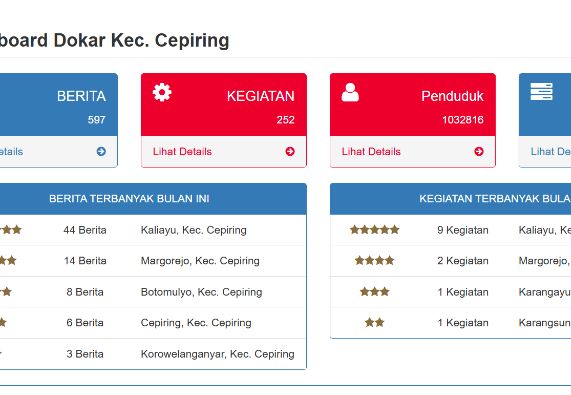Click the red arrow icon under KEGIATAN
571x395 pixels.
coord(290,151)
